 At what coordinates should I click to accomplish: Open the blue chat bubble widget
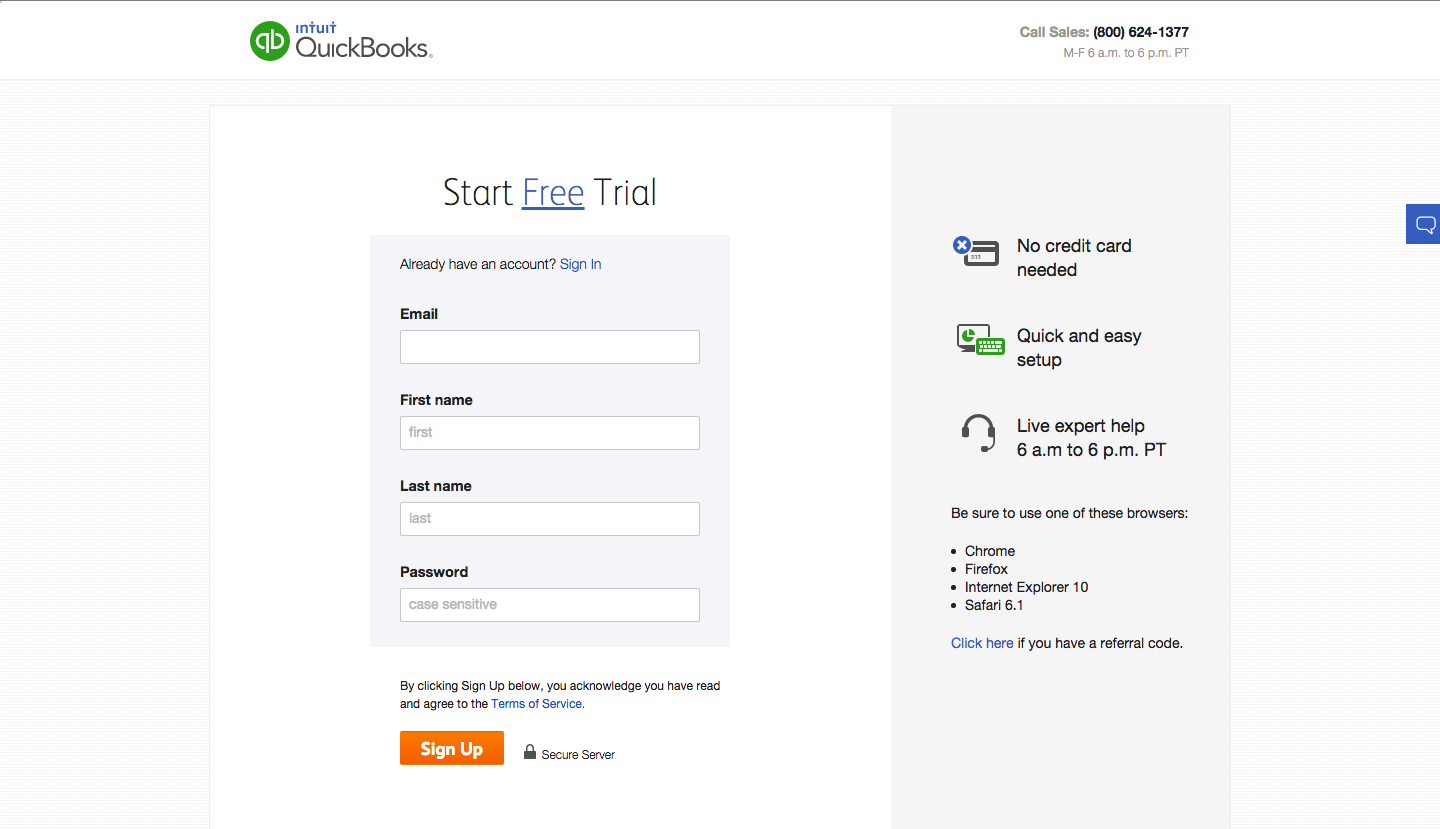tap(1425, 224)
